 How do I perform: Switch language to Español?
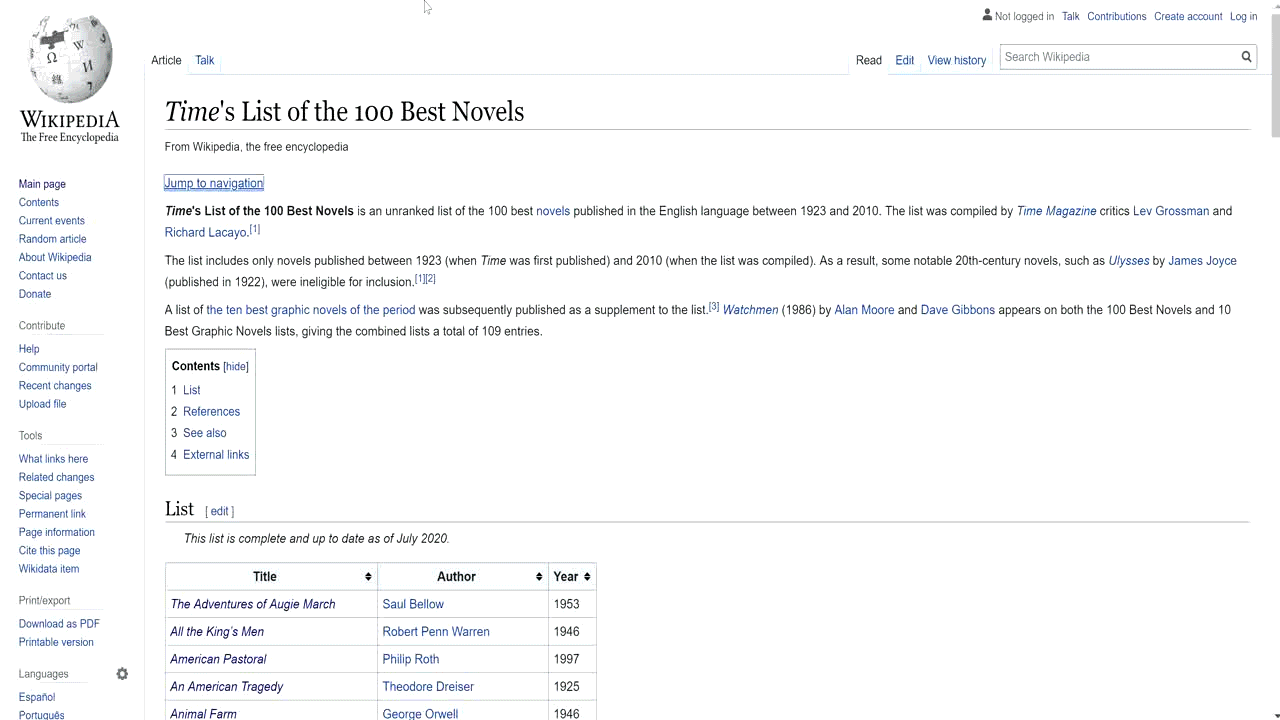pyautogui.click(x=37, y=697)
